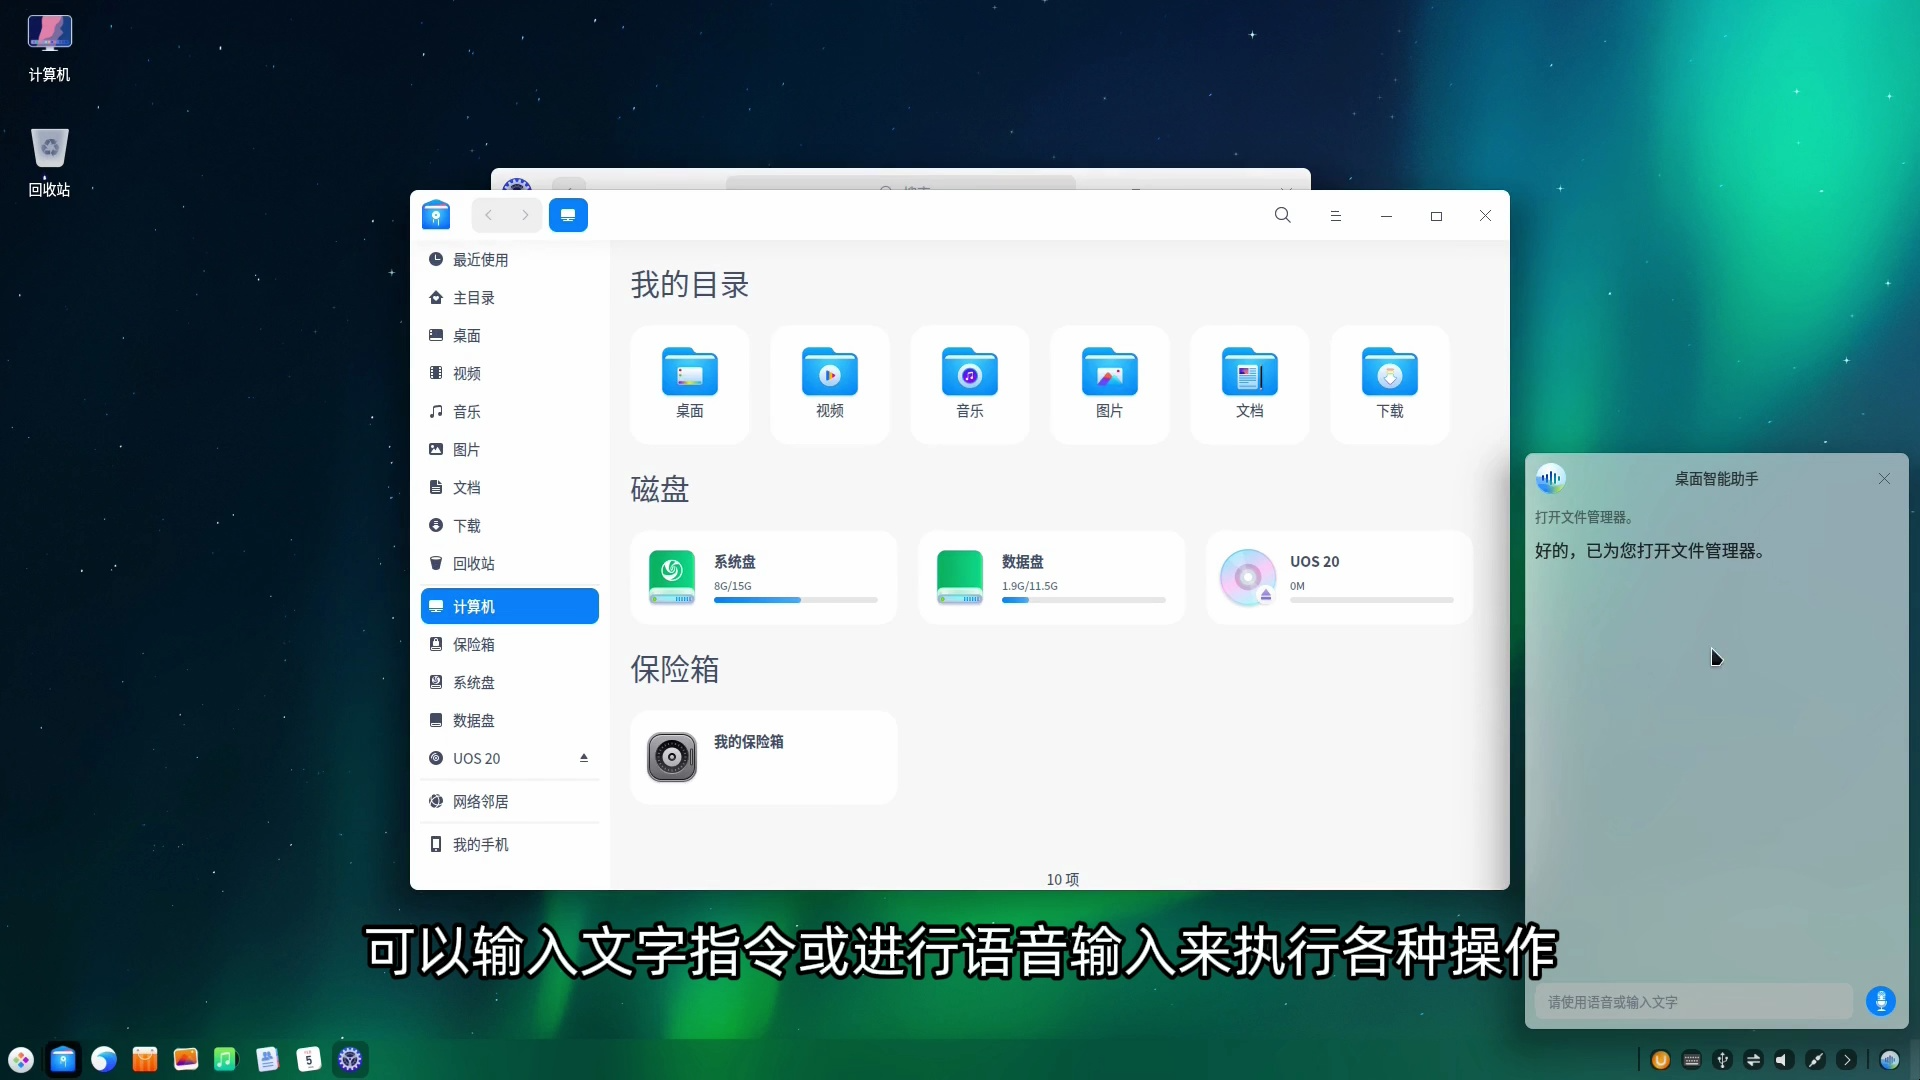Click the assistant voice logo icon
Viewport: 1920px width, 1080px height.
[1551, 478]
